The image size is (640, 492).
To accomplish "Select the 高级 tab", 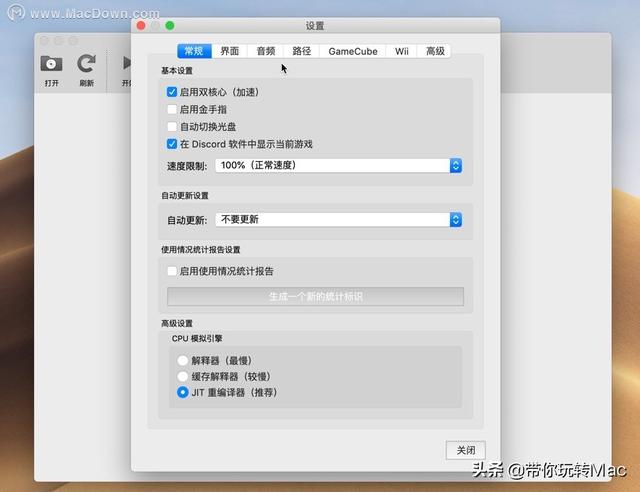I will coord(435,51).
